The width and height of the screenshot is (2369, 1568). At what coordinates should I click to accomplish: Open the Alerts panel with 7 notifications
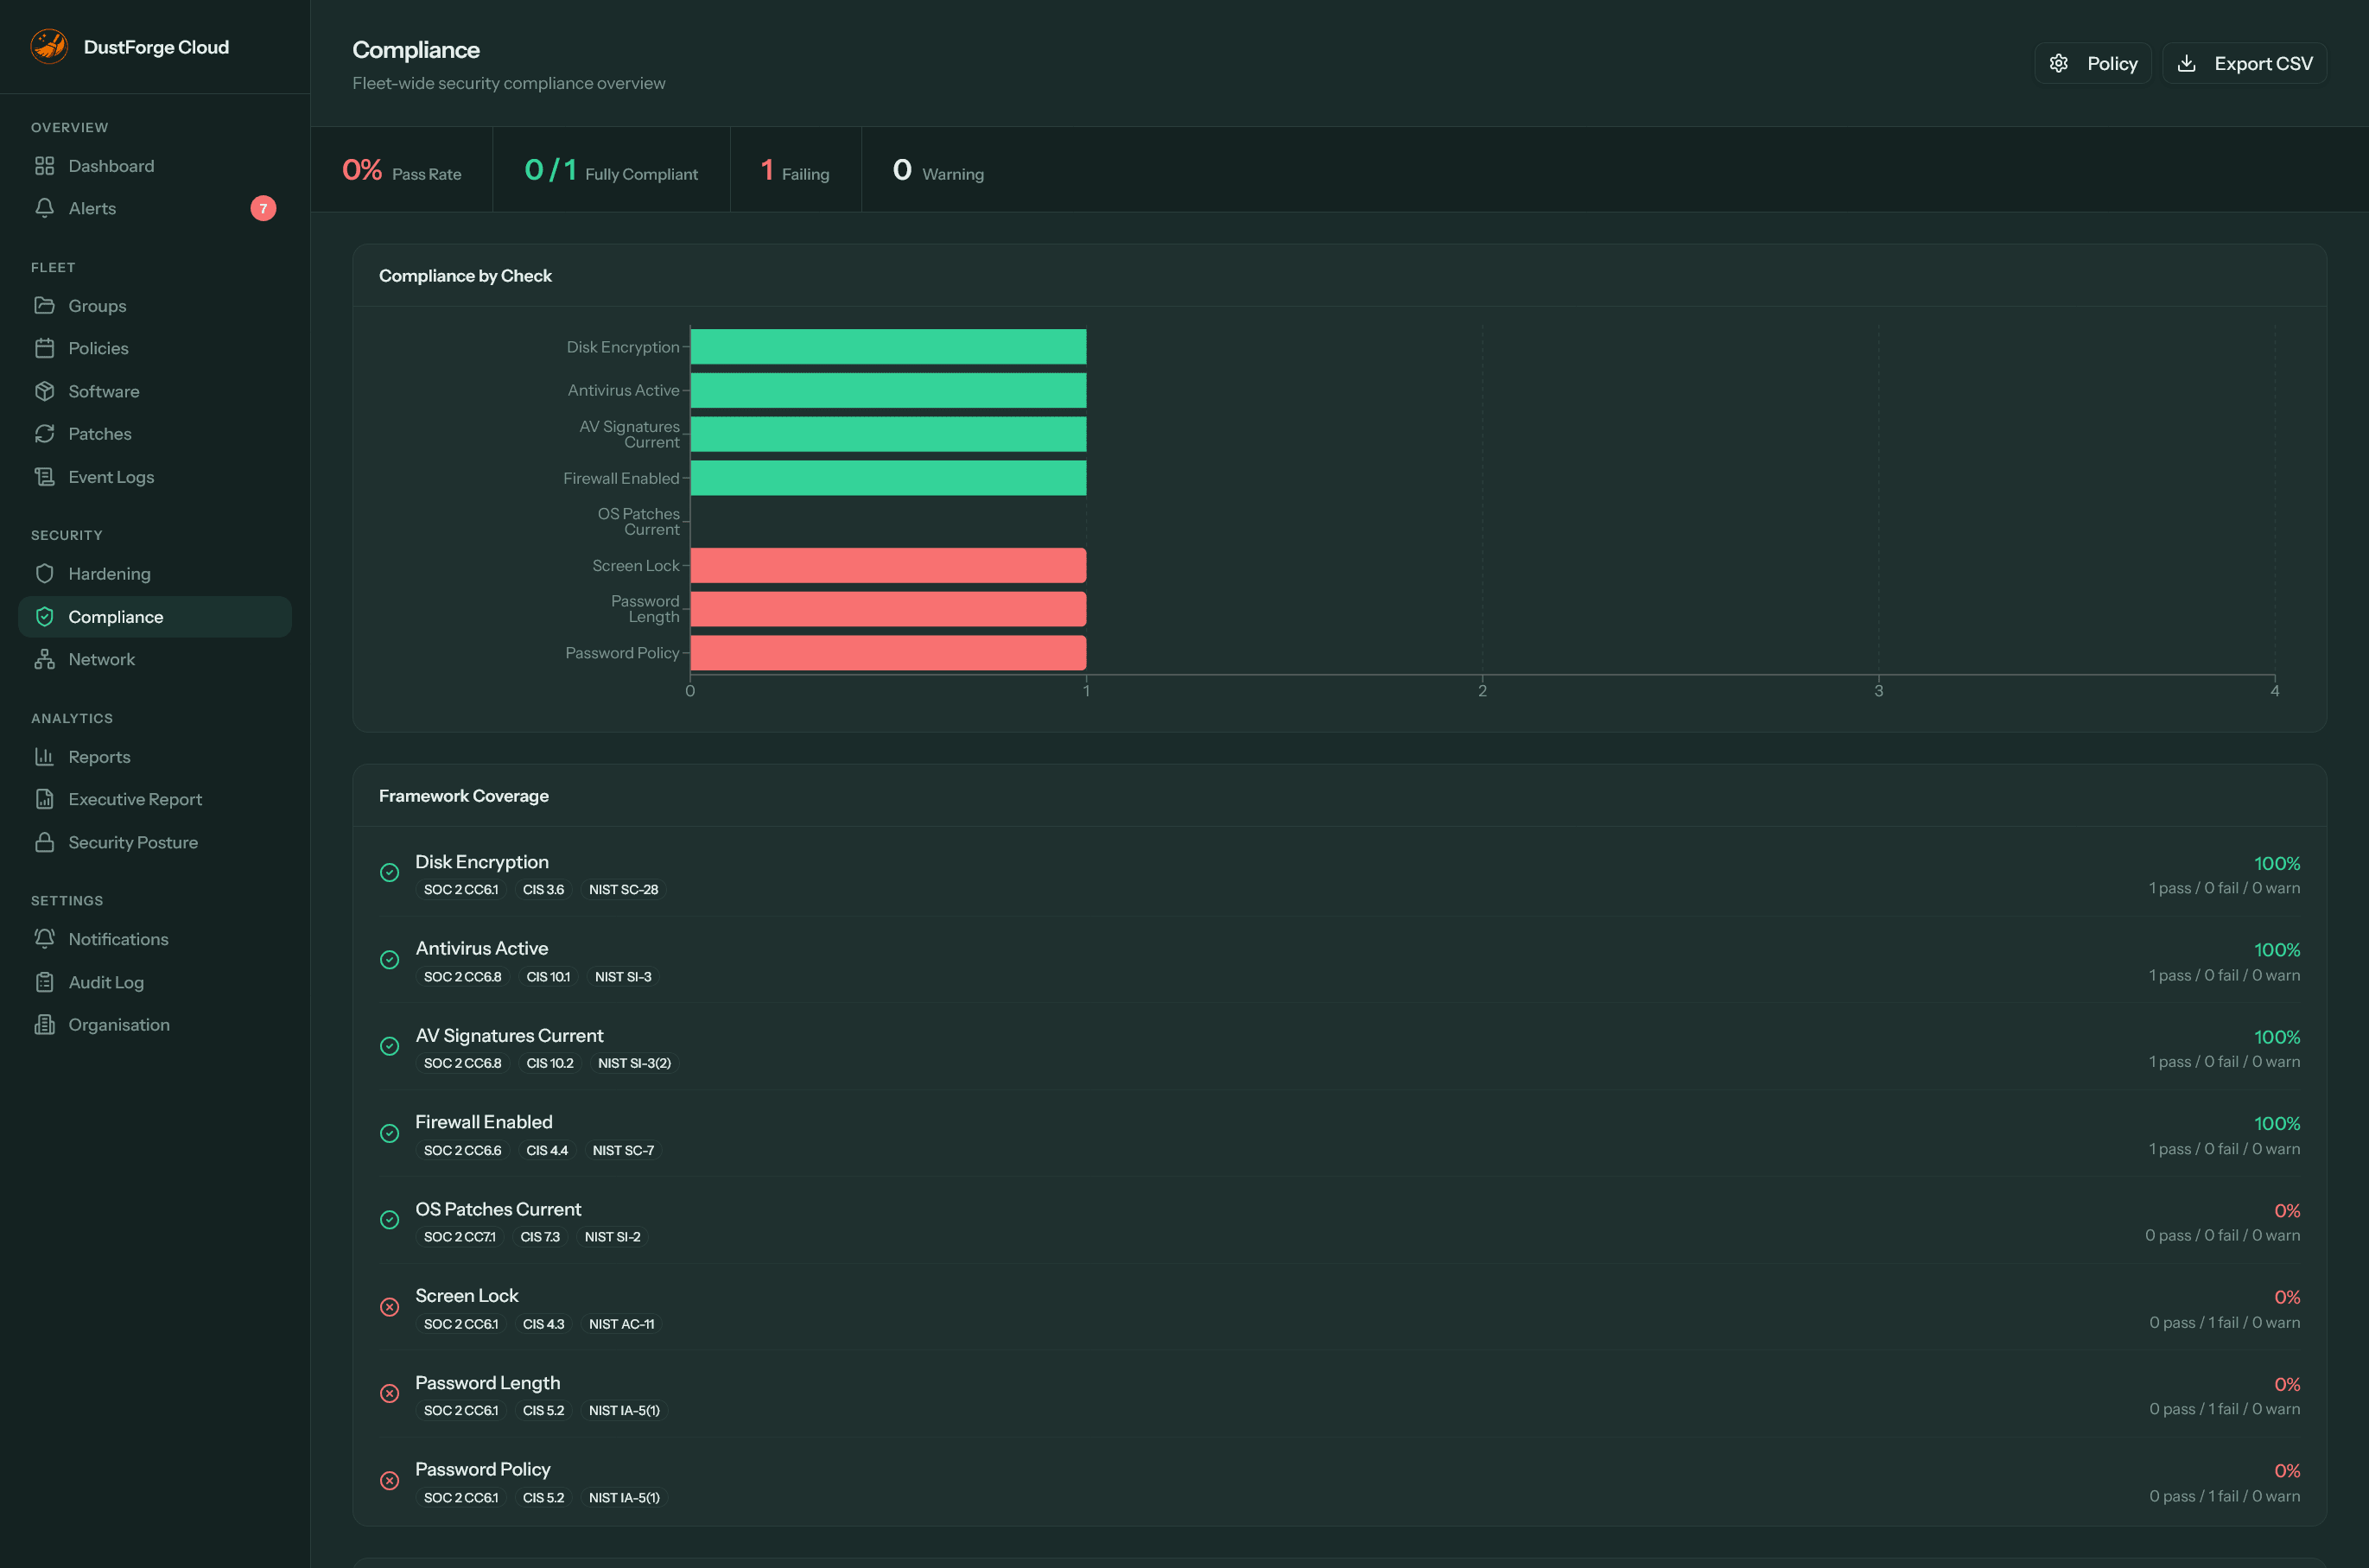[92, 208]
